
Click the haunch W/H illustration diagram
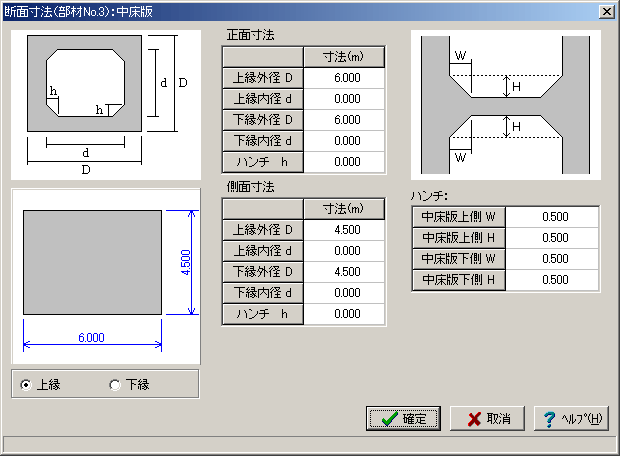[506, 105]
